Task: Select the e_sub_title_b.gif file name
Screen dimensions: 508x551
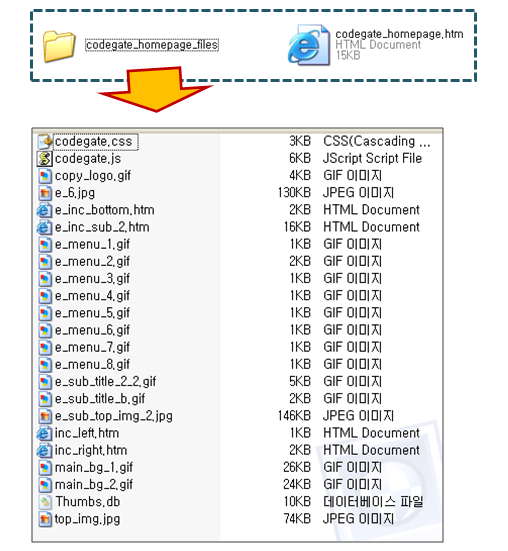Action: (x=100, y=399)
